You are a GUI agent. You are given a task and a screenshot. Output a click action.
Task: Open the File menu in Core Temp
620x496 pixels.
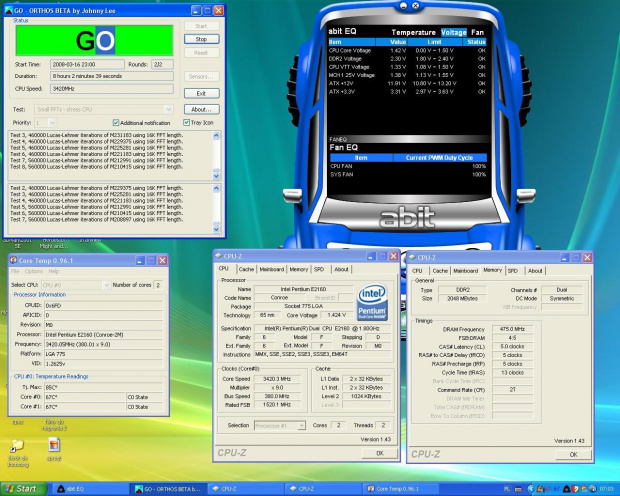(x=15, y=271)
